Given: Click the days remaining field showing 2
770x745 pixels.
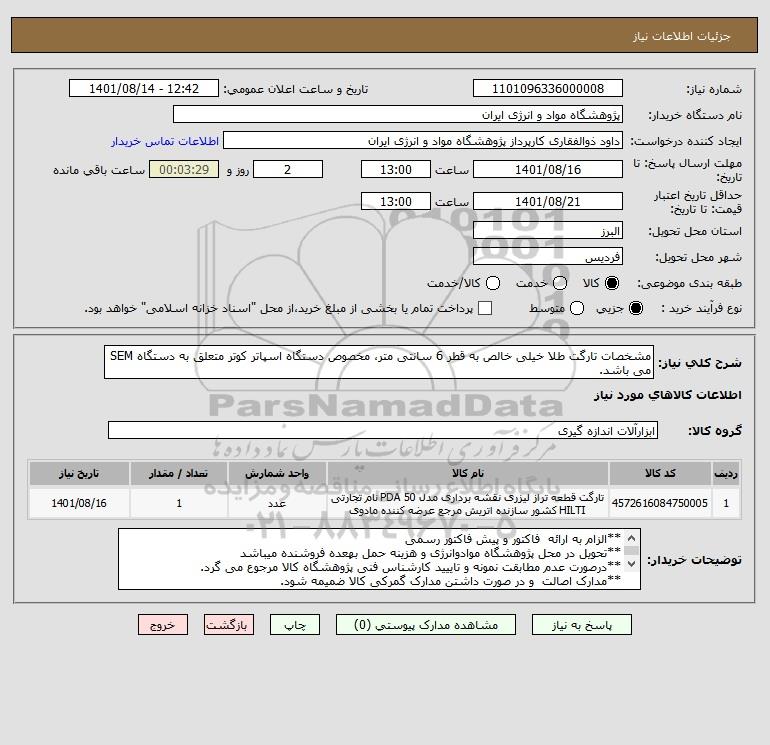Looking at the screenshot, I should 288,169.
